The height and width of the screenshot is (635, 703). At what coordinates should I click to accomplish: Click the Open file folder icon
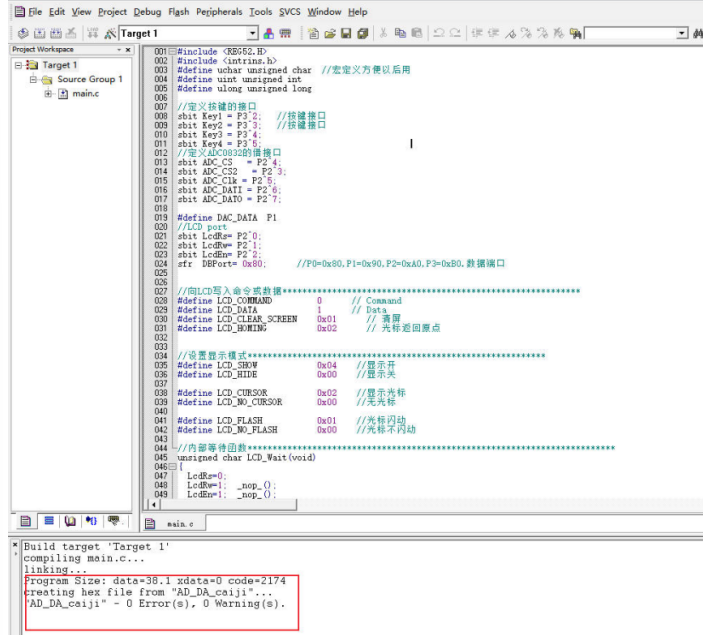click(330, 33)
